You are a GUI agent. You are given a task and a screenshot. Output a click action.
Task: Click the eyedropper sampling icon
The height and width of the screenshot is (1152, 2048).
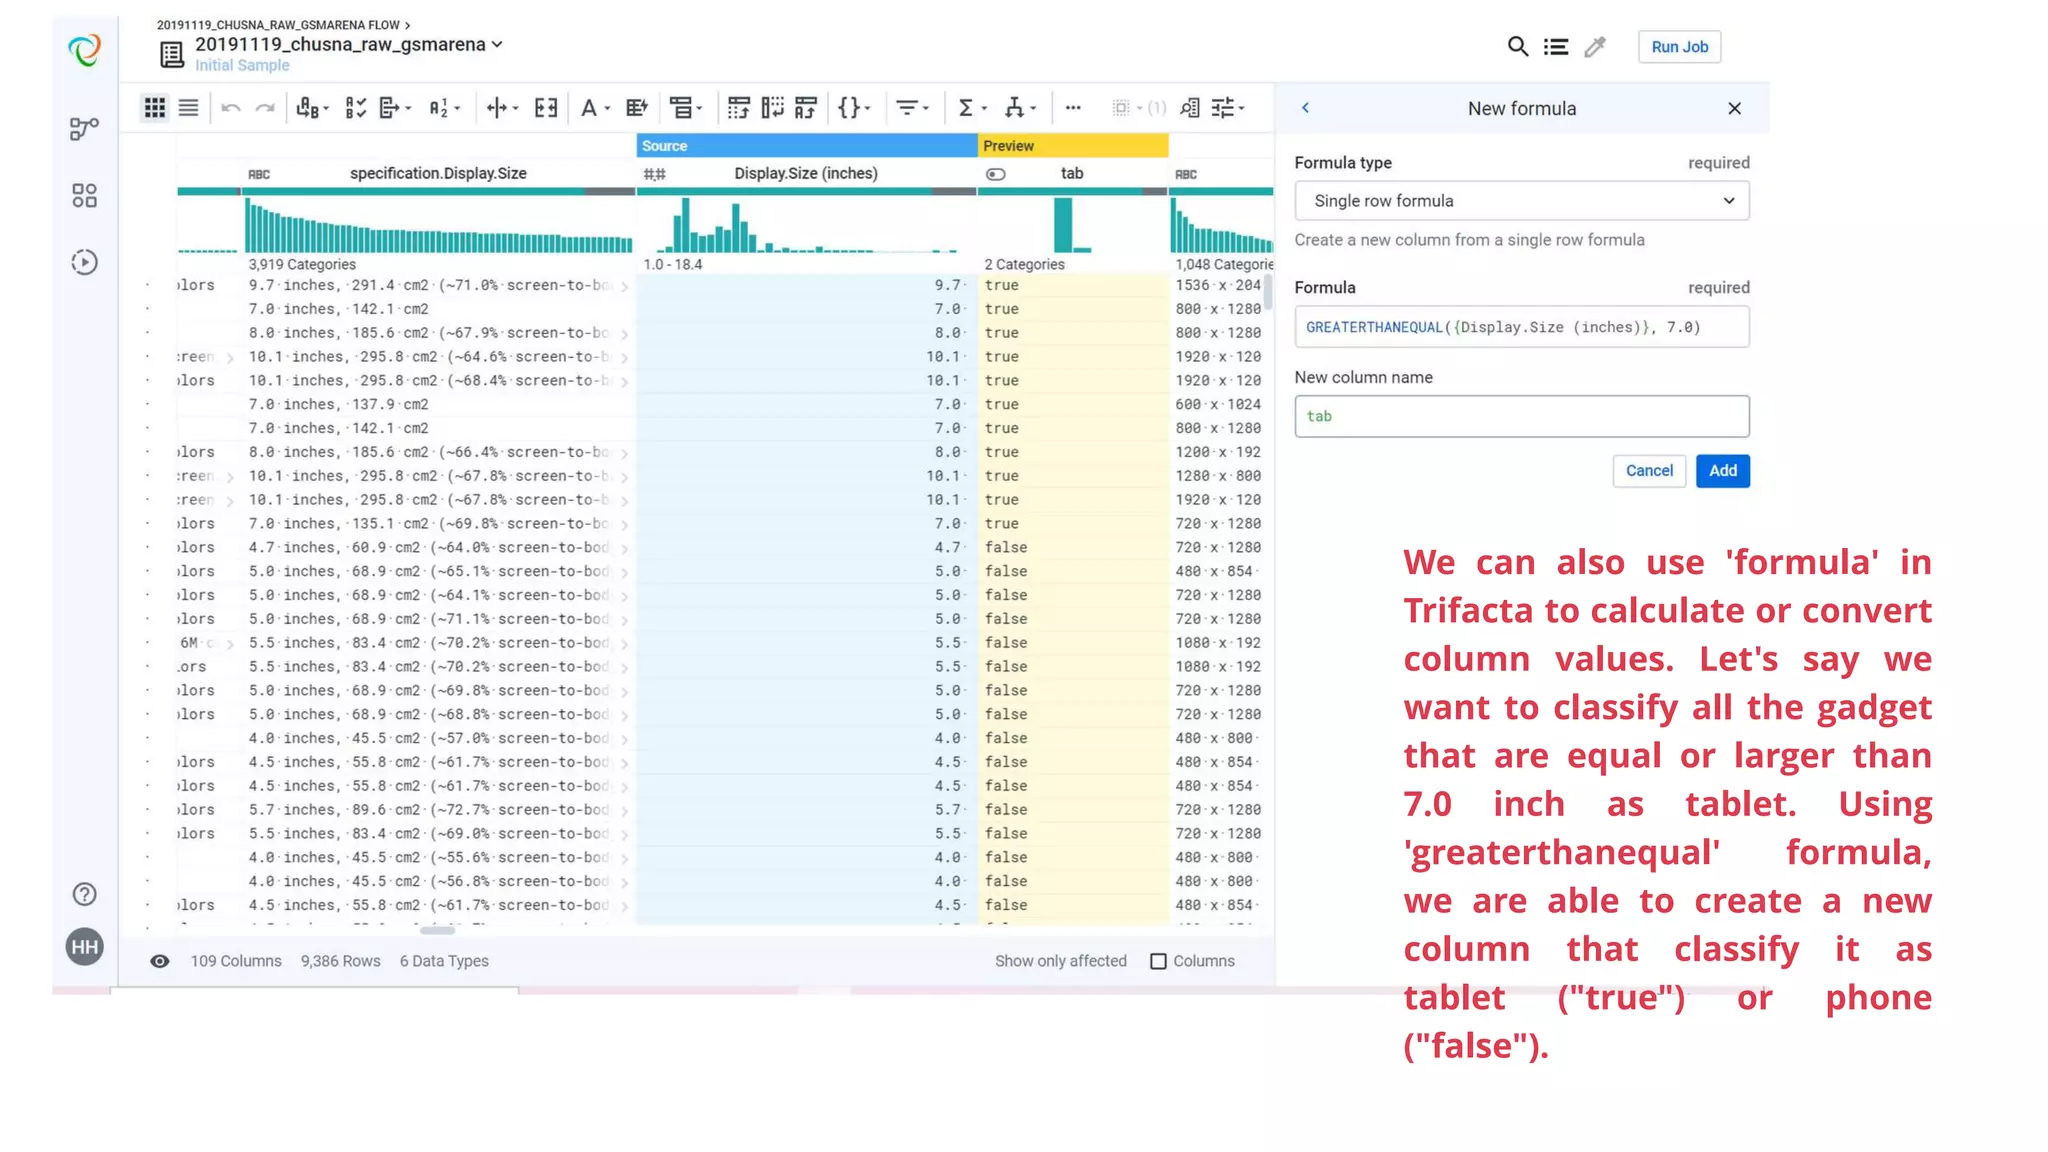pyautogui.click(x=1596, y=47)
